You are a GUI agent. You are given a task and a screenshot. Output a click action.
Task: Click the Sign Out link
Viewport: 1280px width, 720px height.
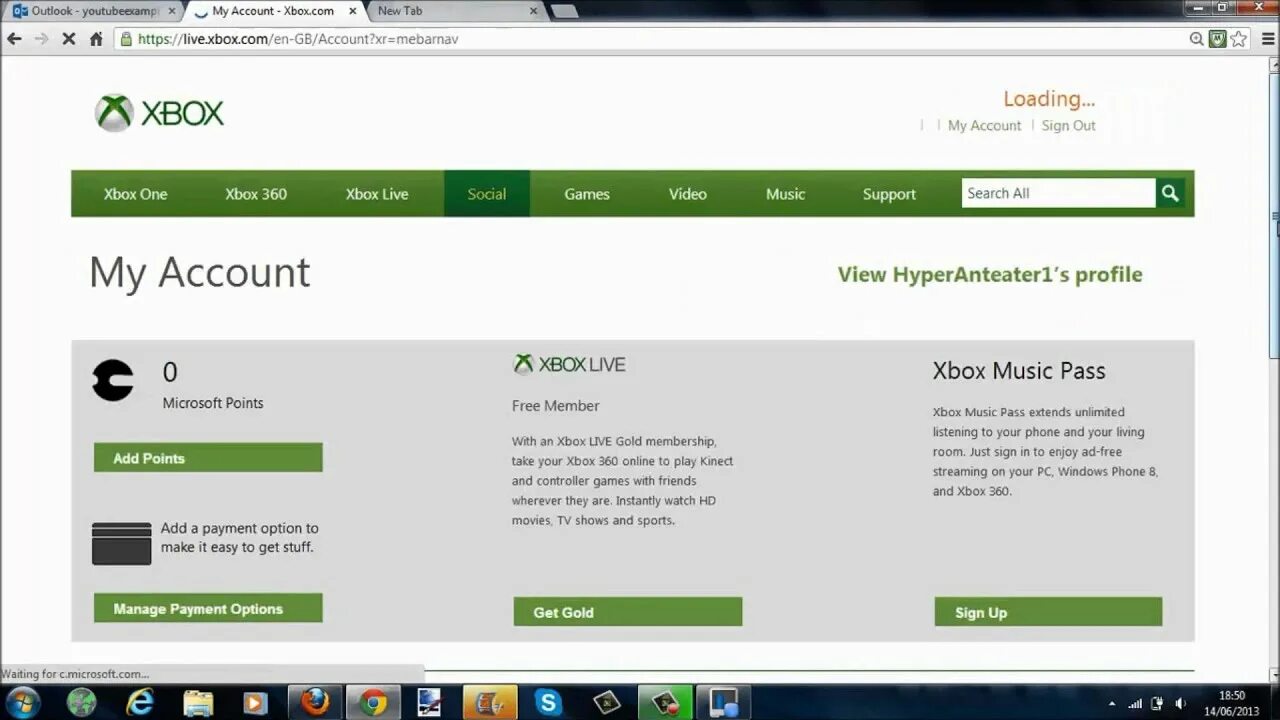point(1068,126)
